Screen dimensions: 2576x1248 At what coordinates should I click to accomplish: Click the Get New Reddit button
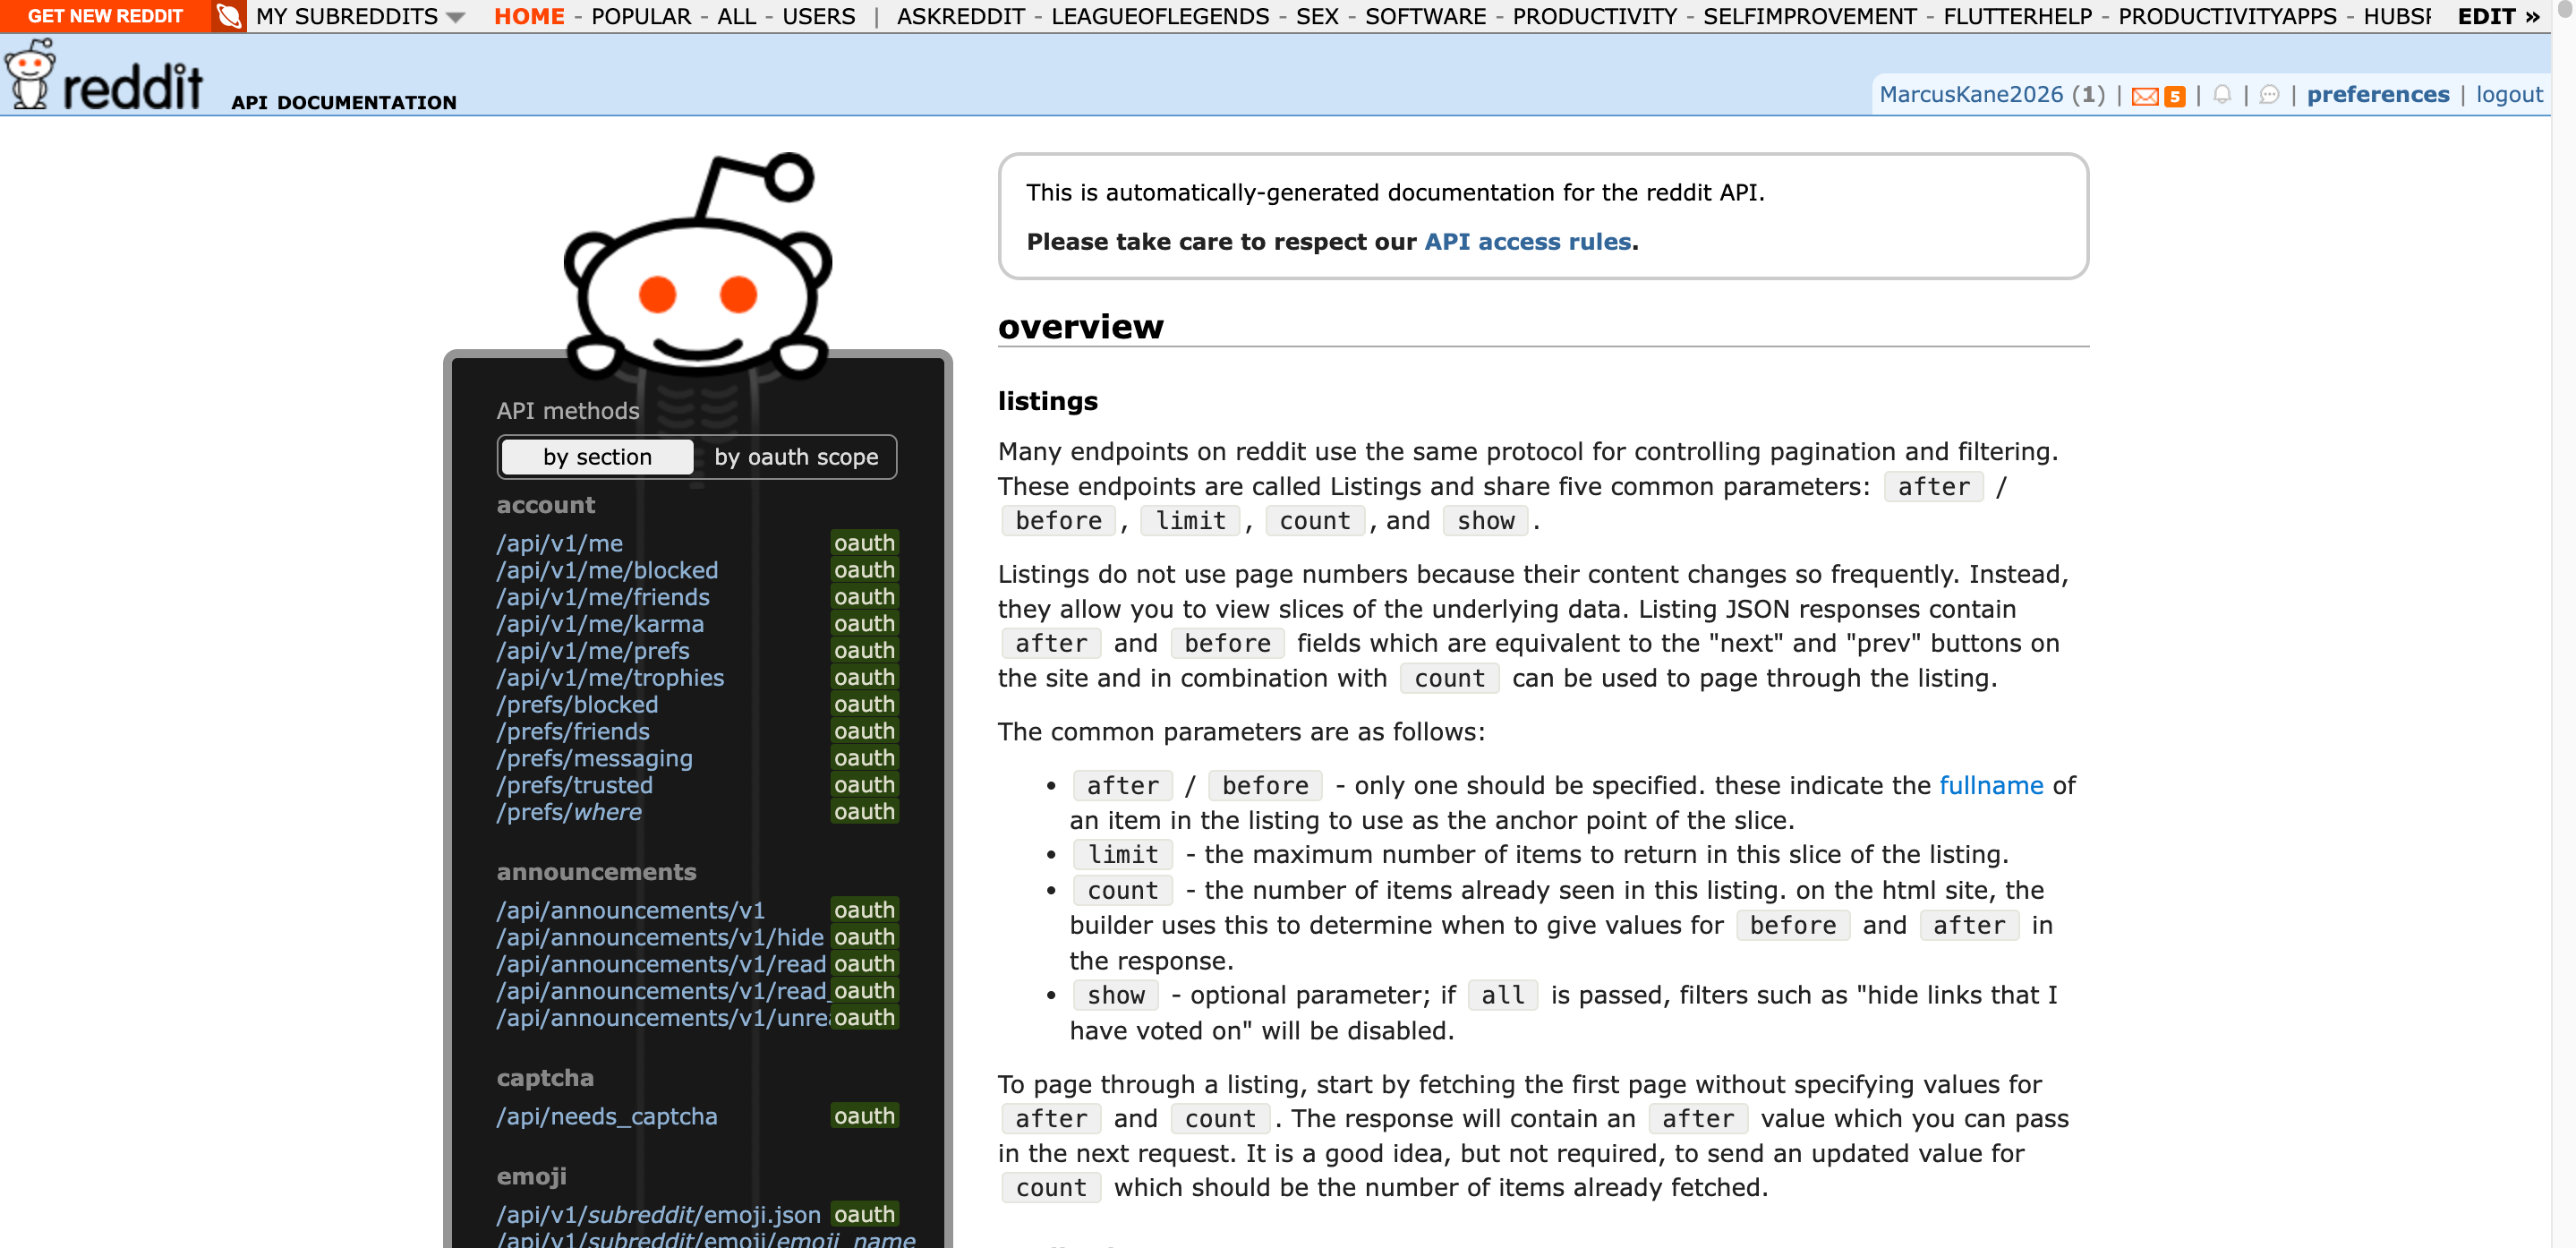(105, 16)
